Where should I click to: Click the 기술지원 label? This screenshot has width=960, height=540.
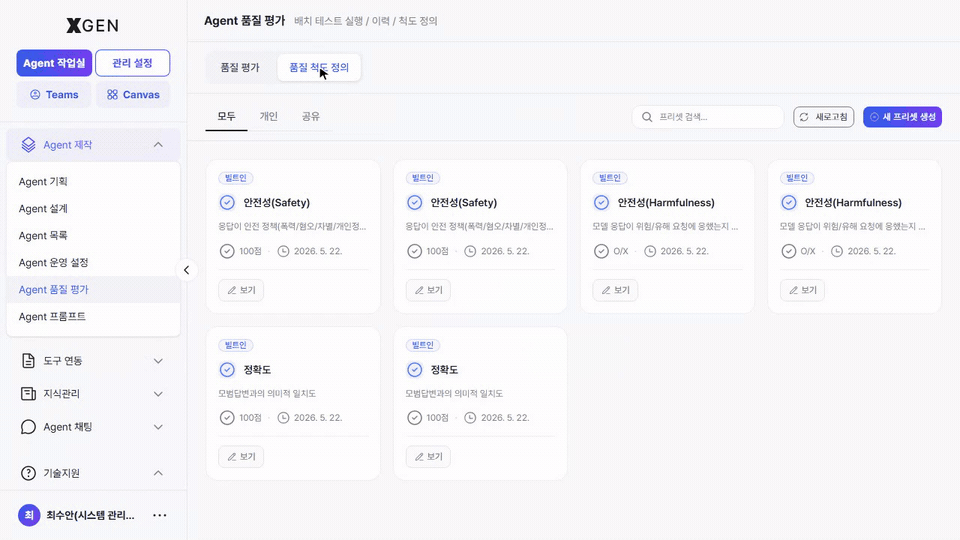[61, 473]
